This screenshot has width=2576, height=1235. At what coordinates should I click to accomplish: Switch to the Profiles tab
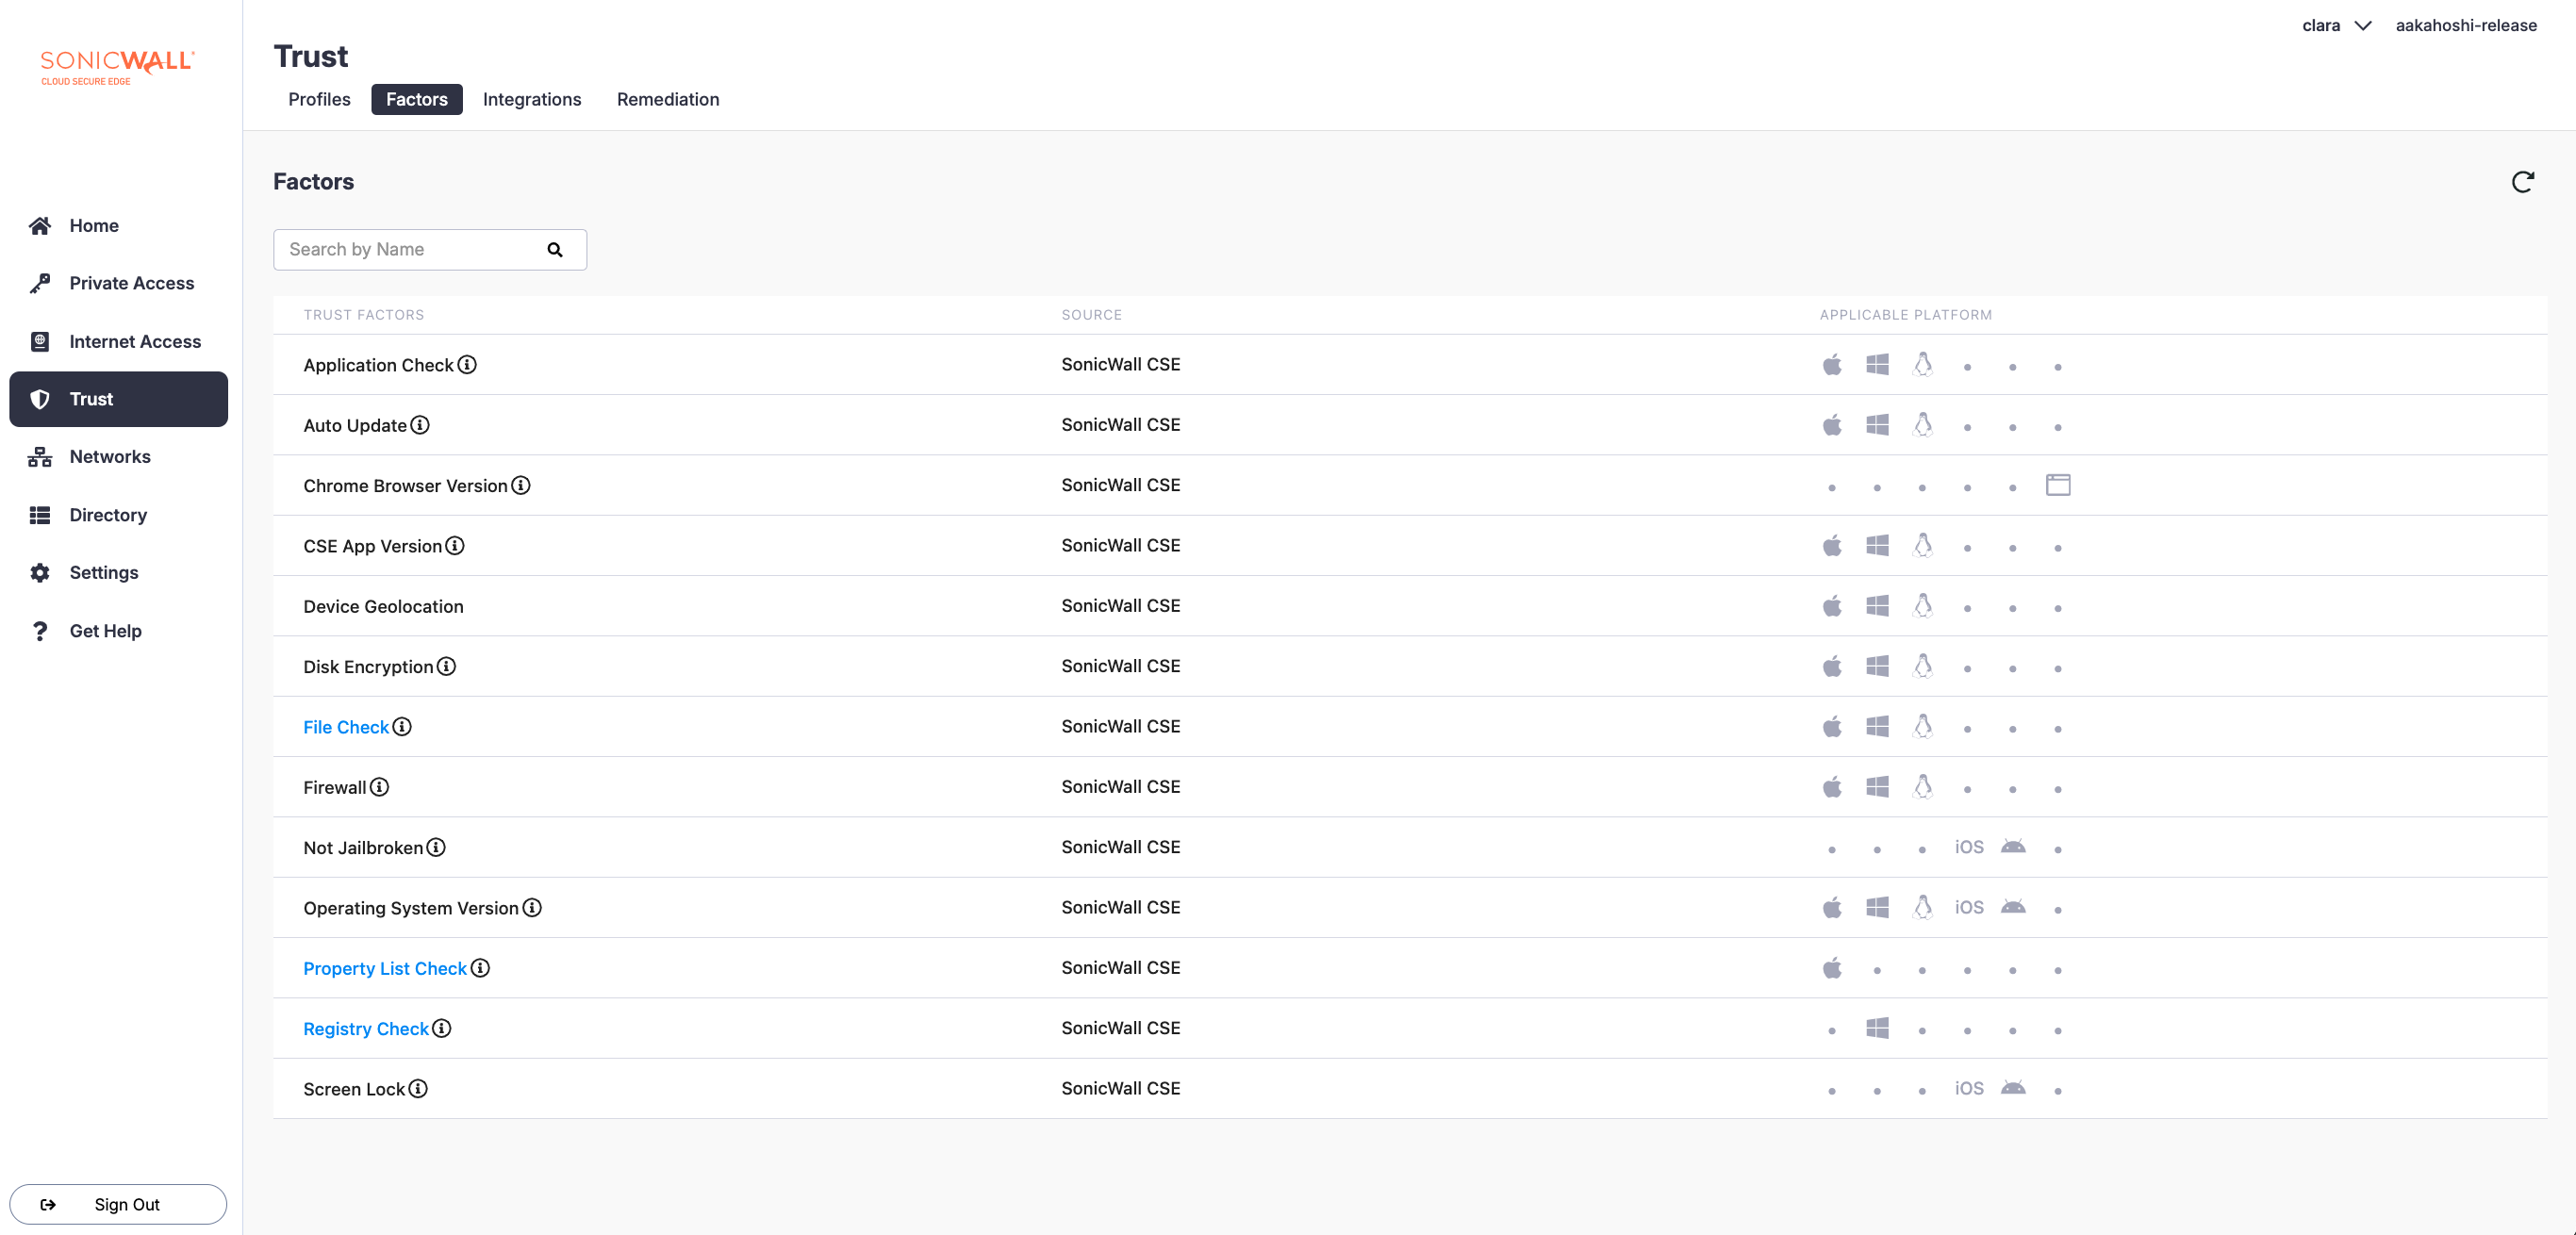point(319,99)
